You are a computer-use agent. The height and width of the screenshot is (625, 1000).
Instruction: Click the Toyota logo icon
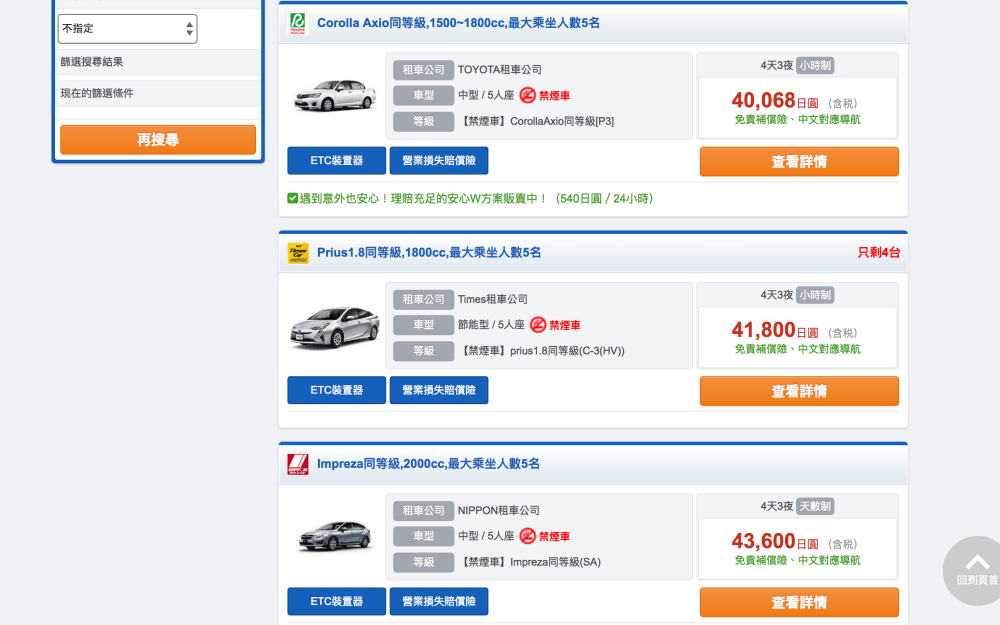(298, 23)
